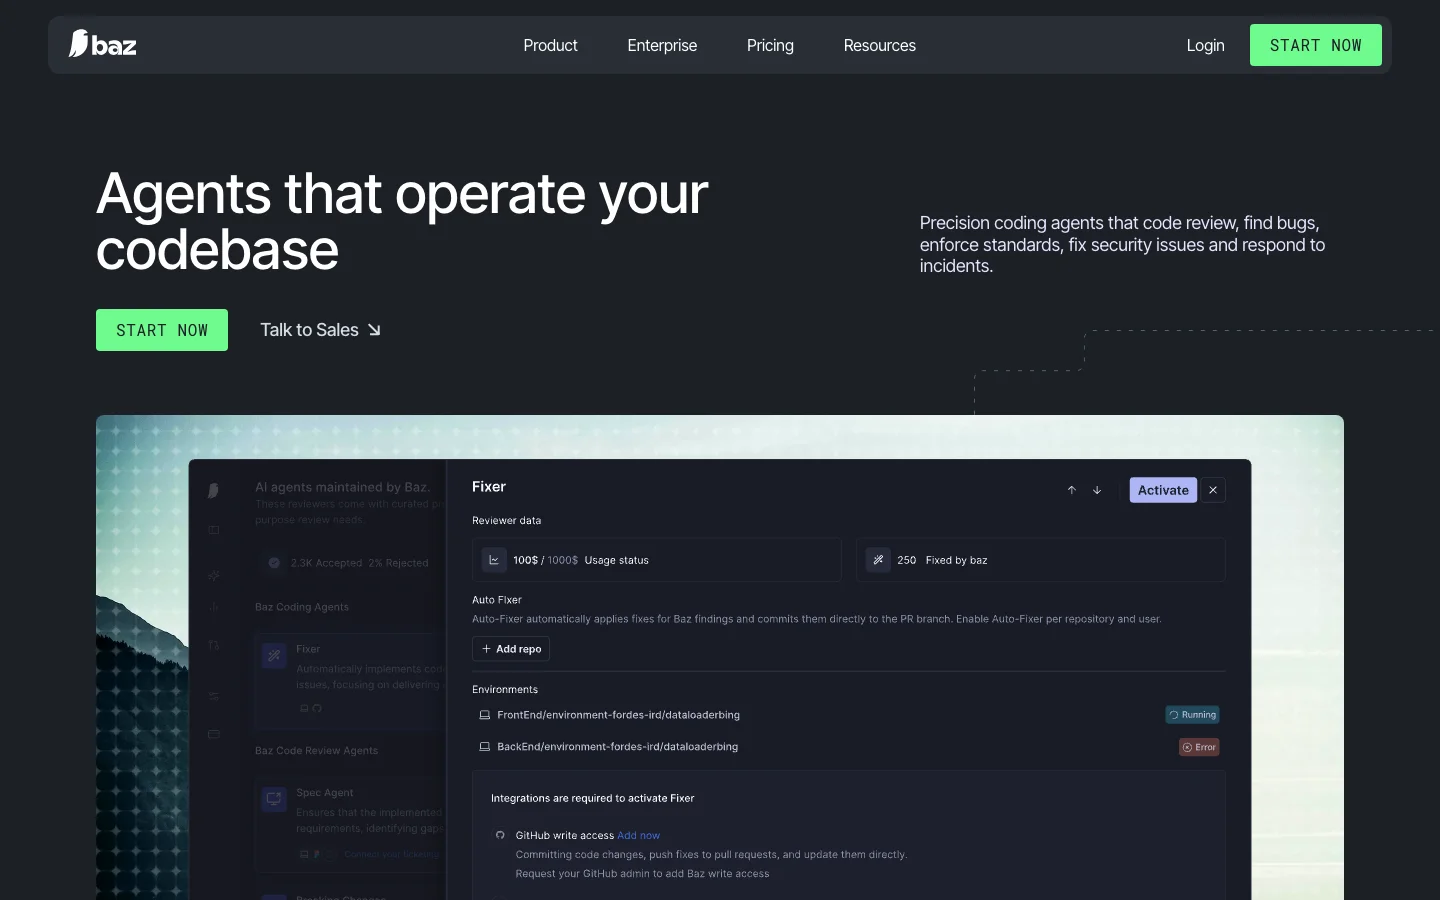Click the panel layout icon in the app sidebar
The height and width of the screenshot is (900, 1440).
(213, 531)
